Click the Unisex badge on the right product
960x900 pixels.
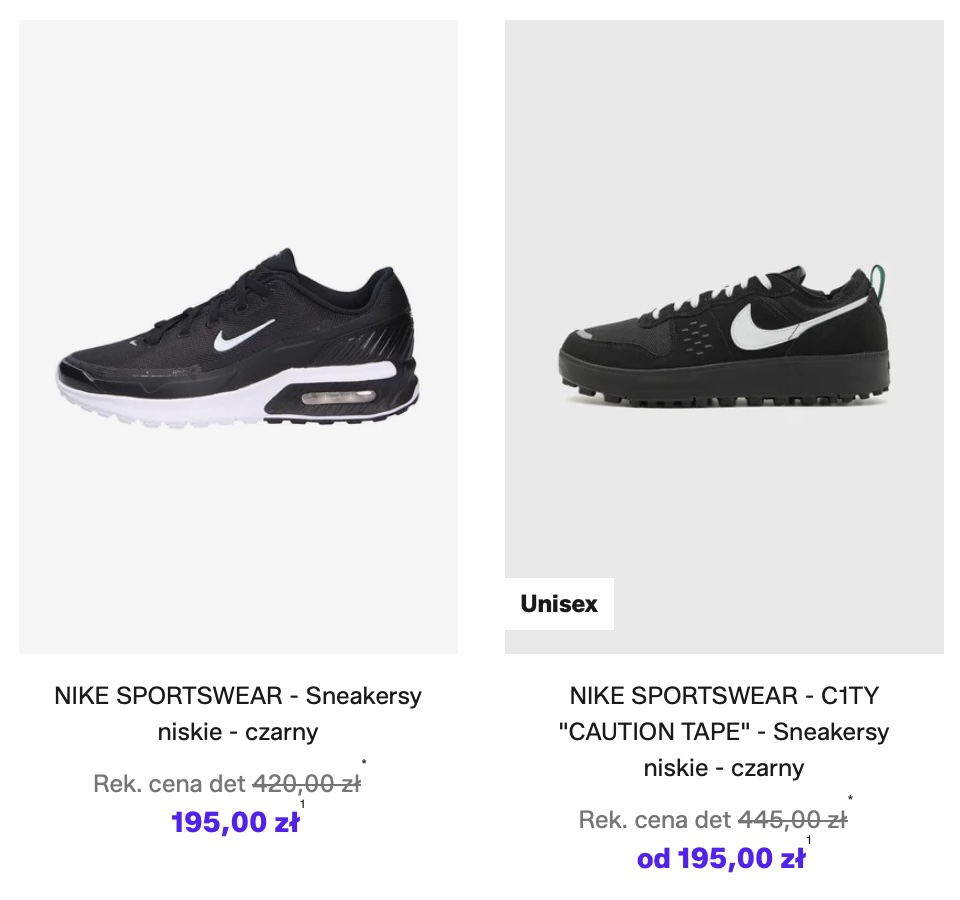coord(559,604)
